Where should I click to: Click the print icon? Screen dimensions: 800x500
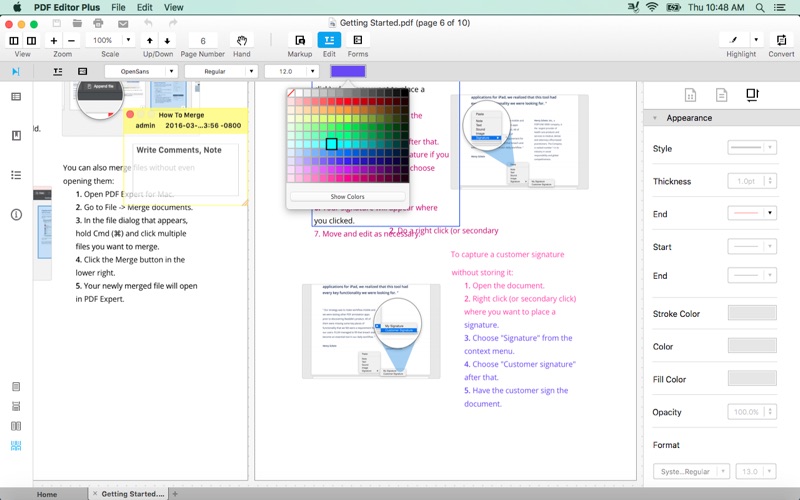(x=98, y=23)
